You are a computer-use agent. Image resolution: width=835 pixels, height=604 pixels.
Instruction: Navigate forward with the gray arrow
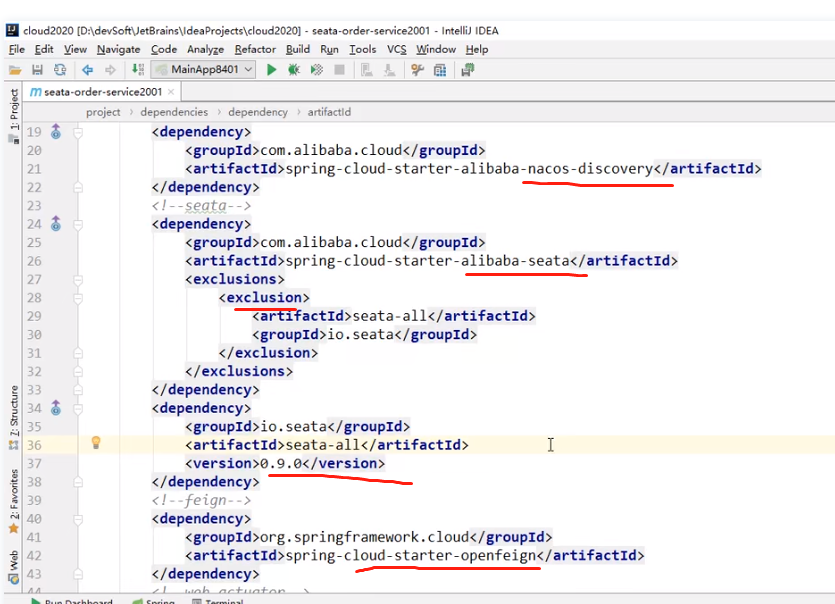point(110,70)
